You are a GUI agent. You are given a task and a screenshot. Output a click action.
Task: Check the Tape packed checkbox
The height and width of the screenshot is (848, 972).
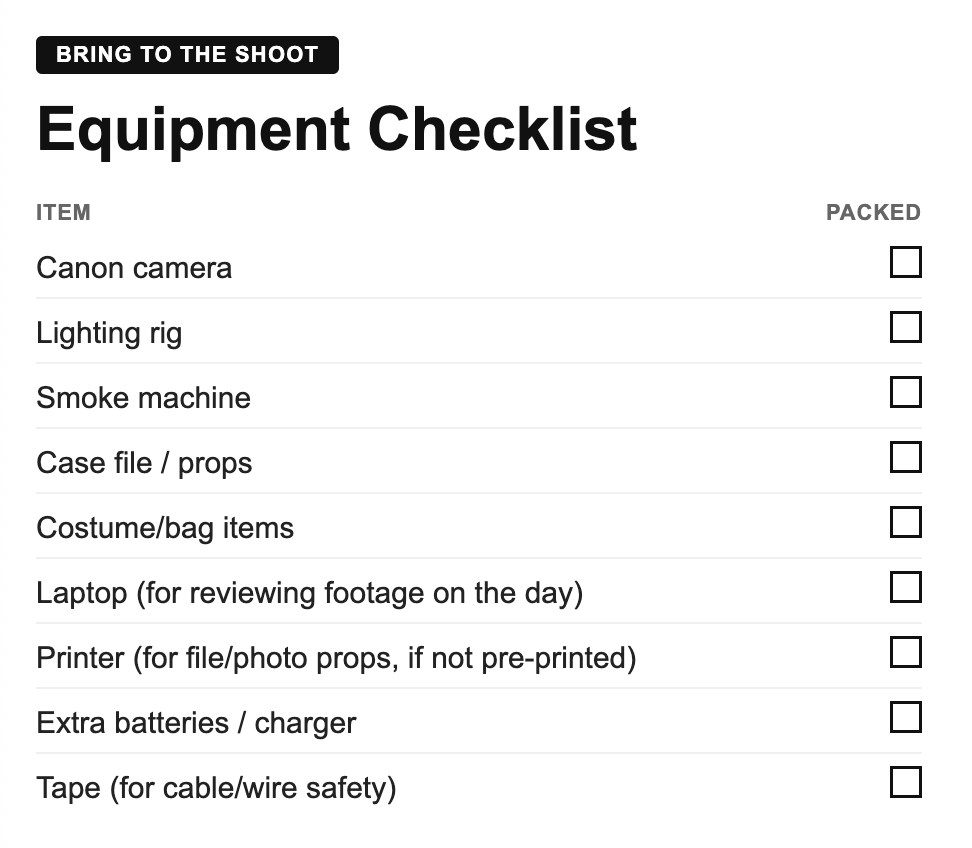[906, 782]
